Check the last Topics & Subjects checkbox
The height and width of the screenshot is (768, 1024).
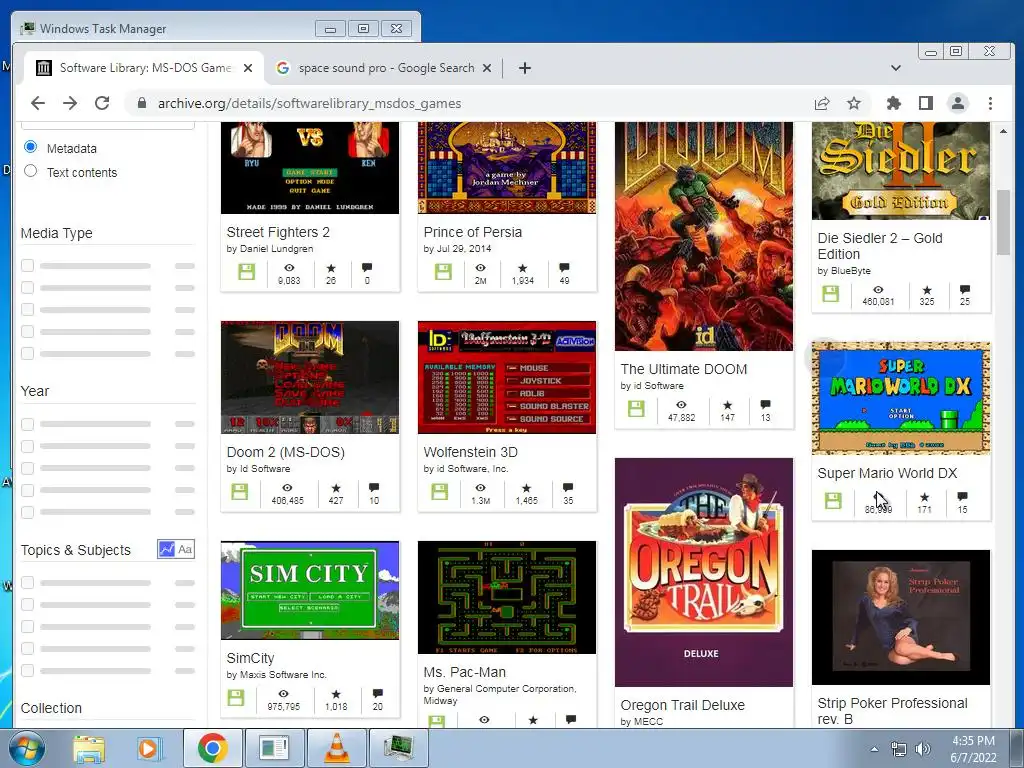click(x=27, y=670)
